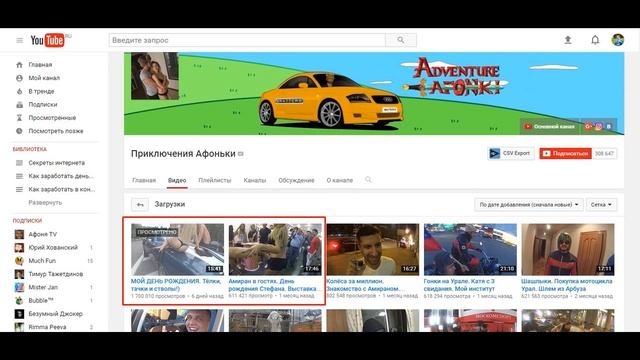Click the Посмотреть позже clock icon
Viewport: 640px width, 360px height.
coord(19,131)
